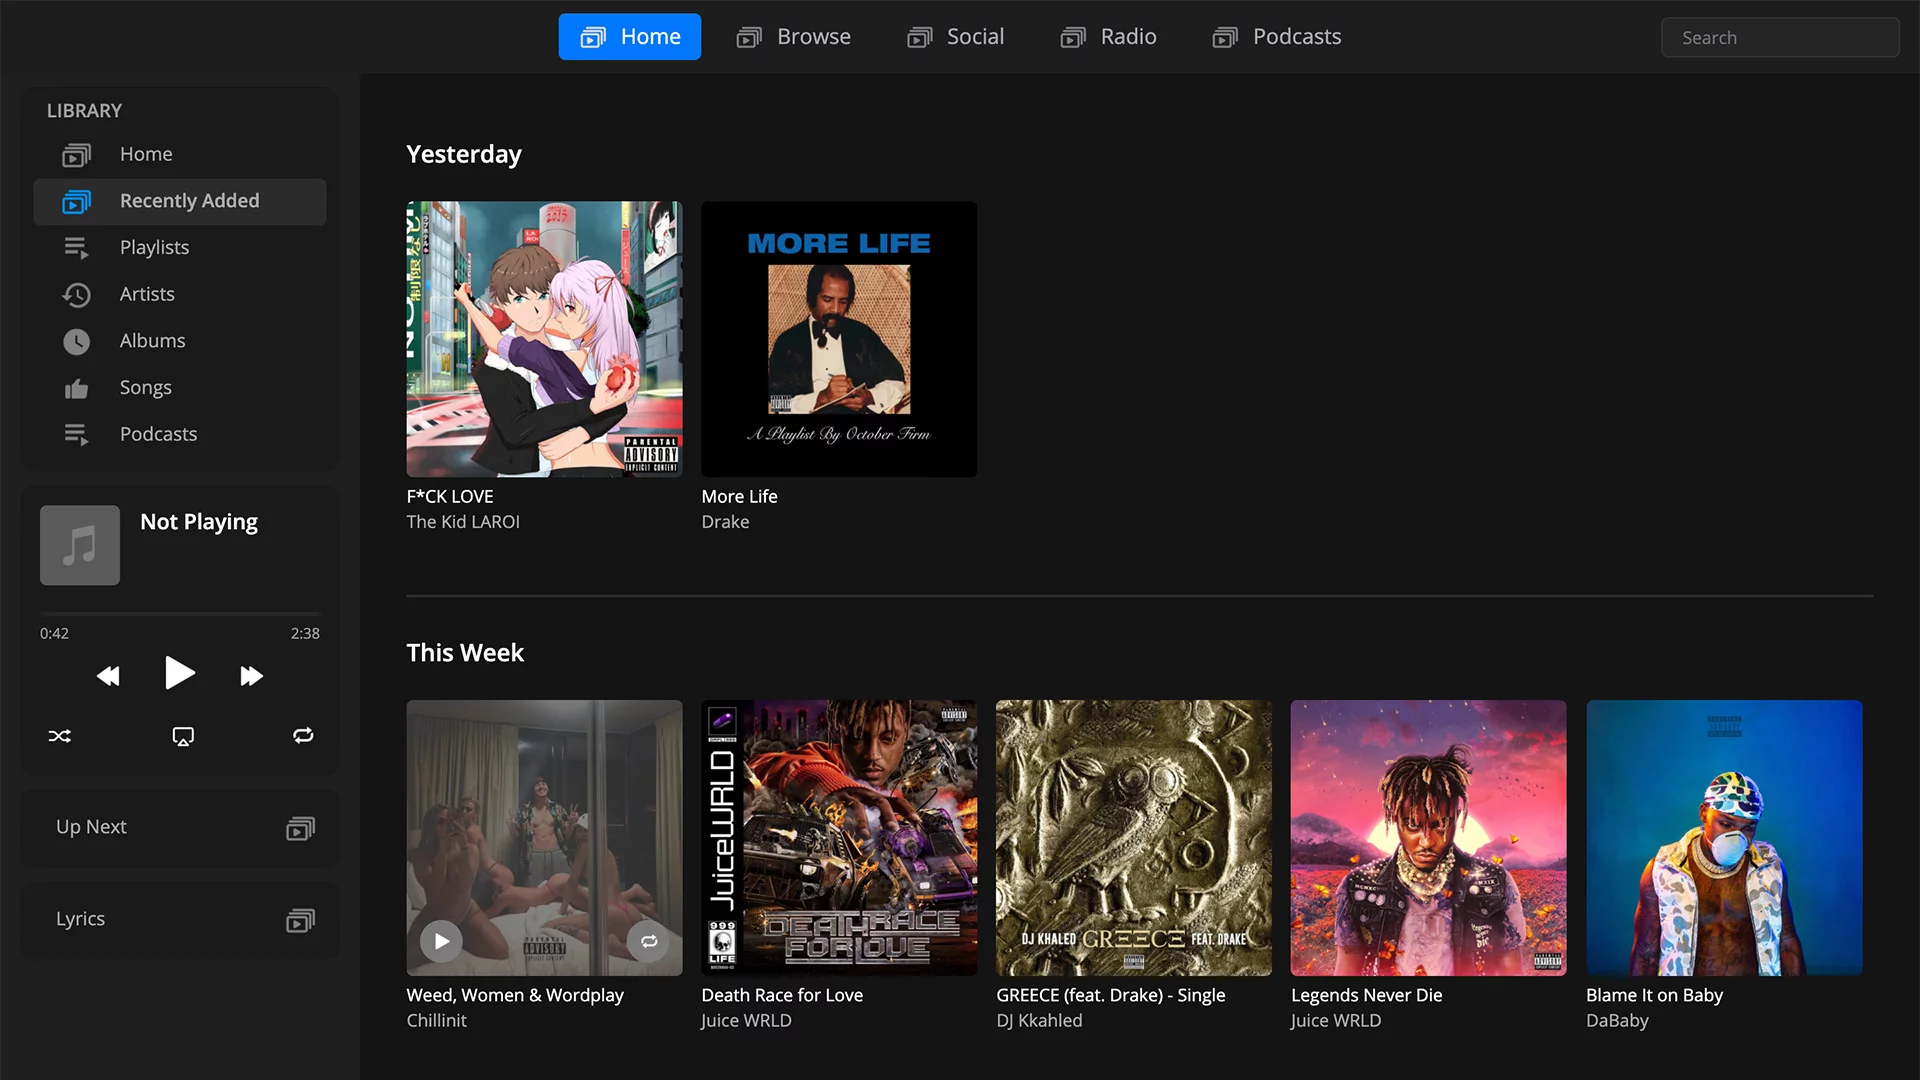Open the Death Race for Love cover
1920x1080 pixels.
pyautogui.click(x=839, y=838)
